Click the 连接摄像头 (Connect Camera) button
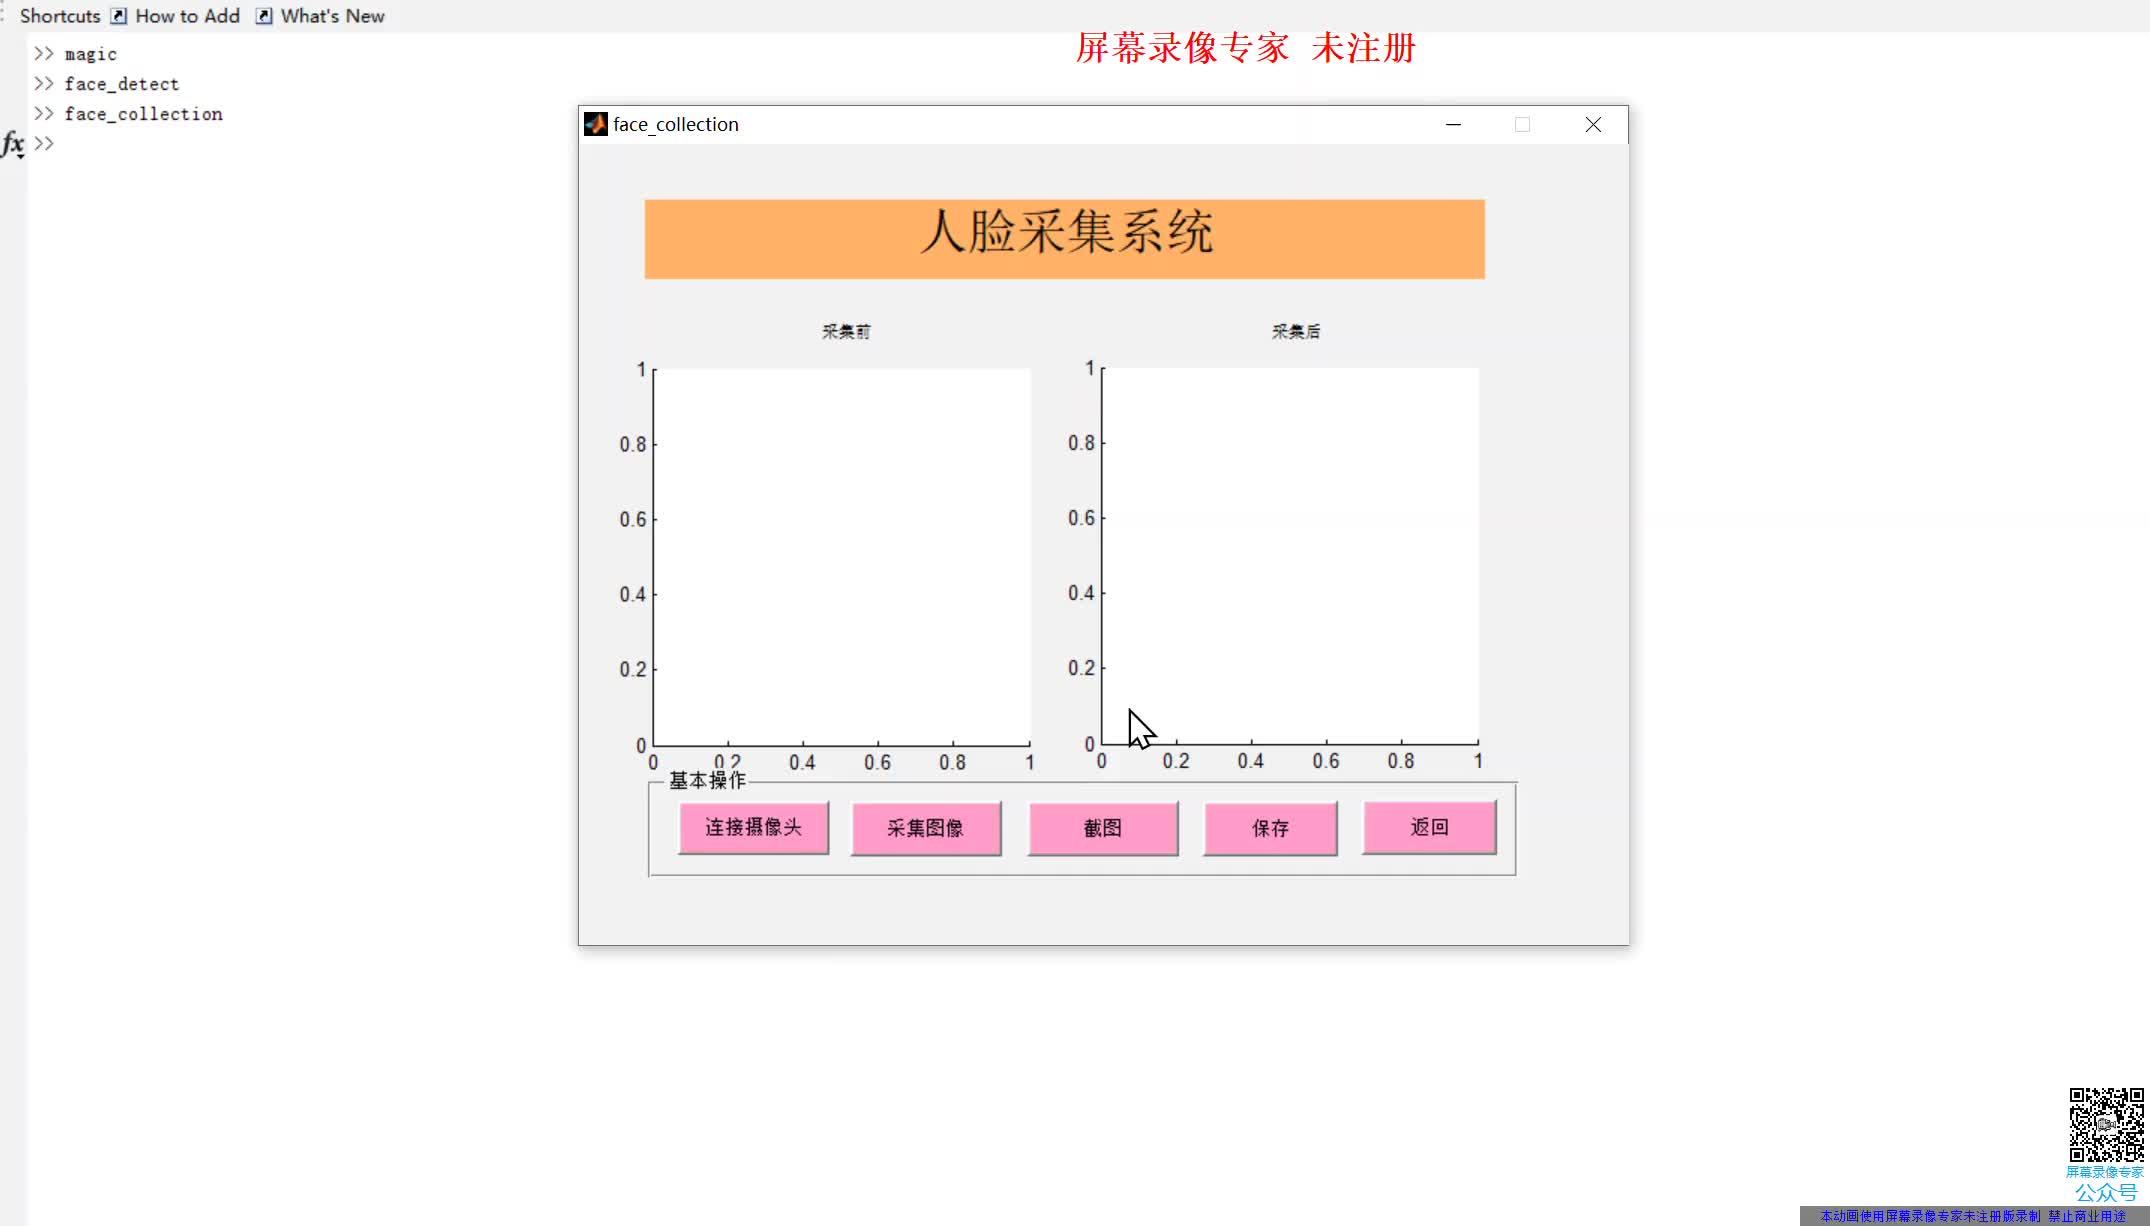Screen dimensions: 2150x1226 tap(755, 827)
